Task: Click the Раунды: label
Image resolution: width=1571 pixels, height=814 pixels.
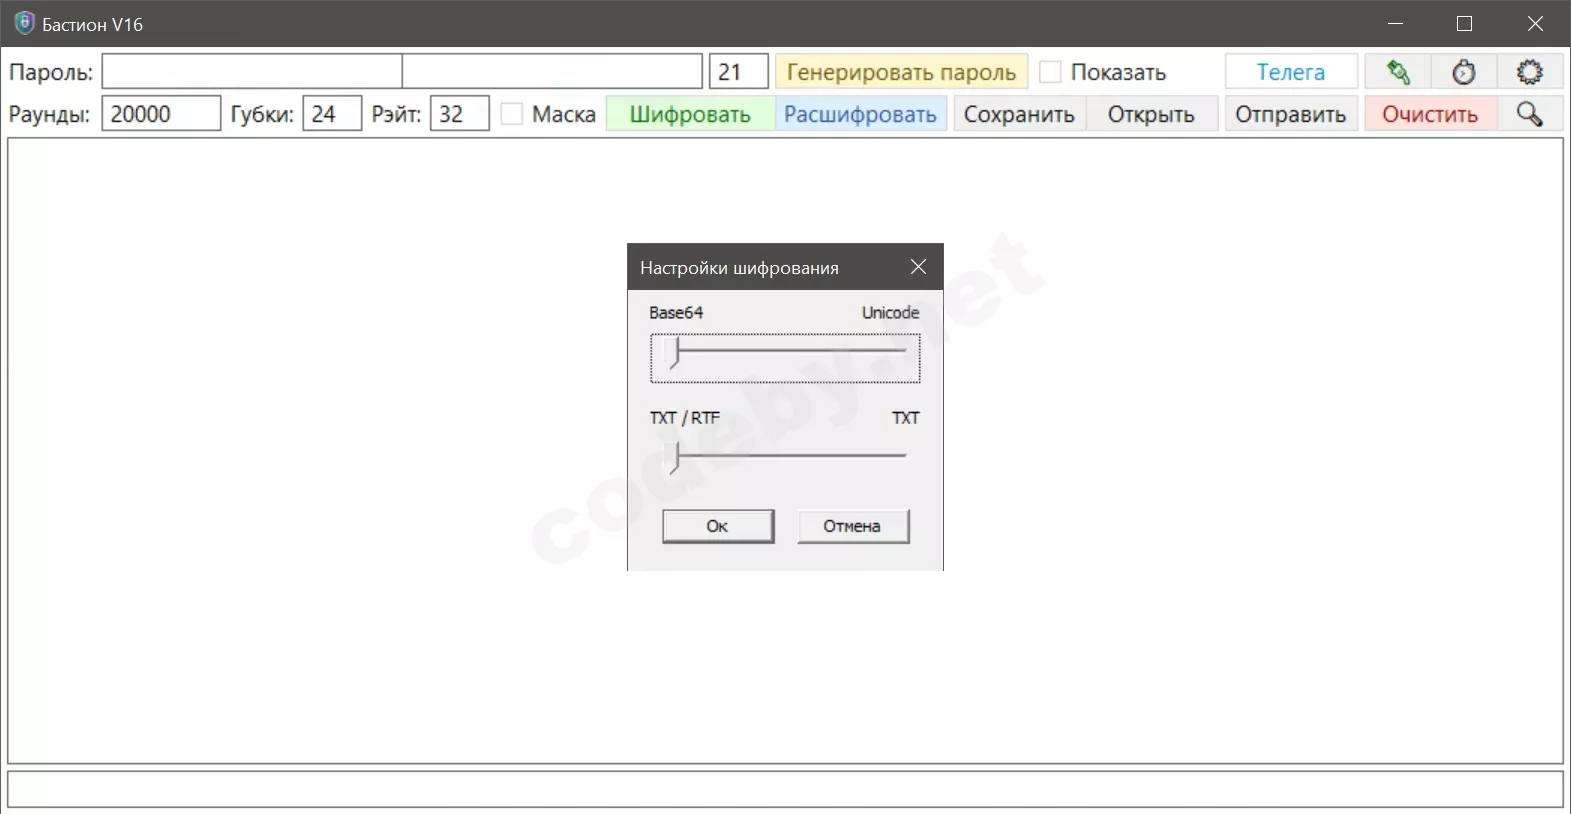Action: click(x=50, y=114)
